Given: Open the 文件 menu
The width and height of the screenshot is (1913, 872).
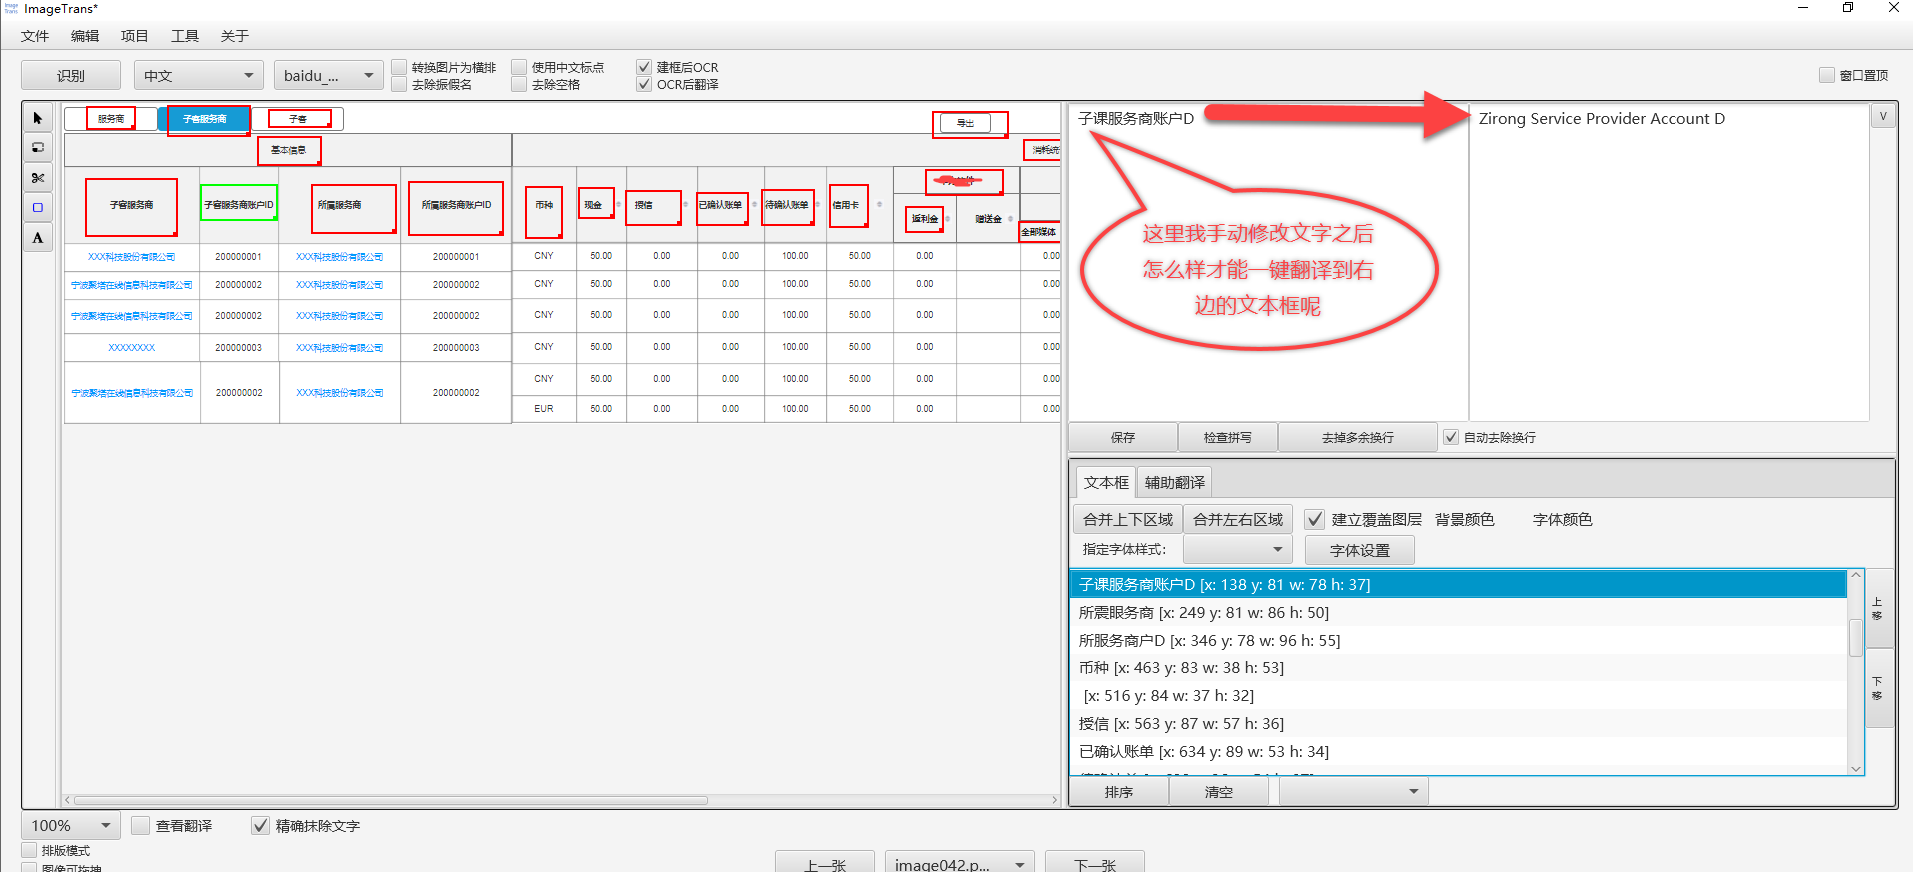Looking at the screenshot, I should click(35, 36).
